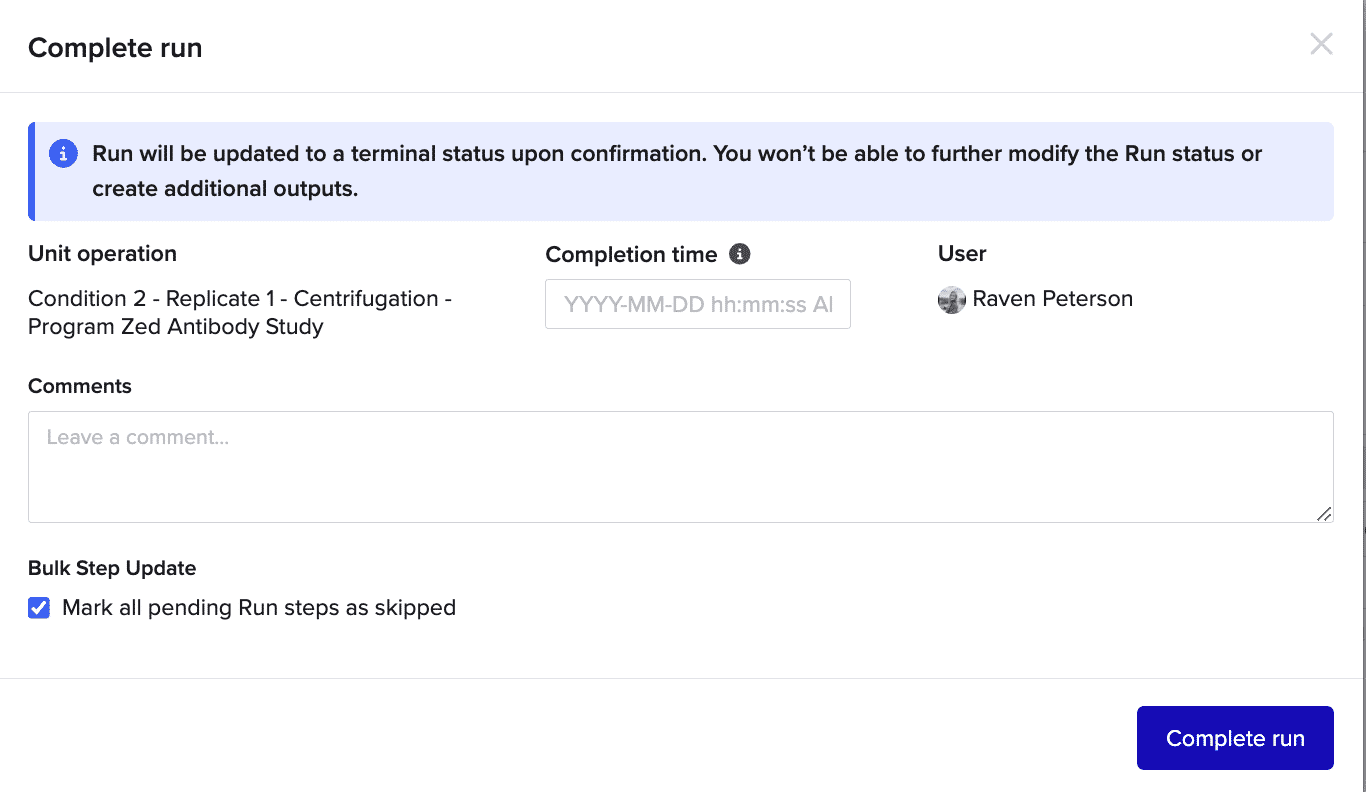The image size is (1366, 792).
Task: Focus the Completion time date field
Action: tap(698, 304)
